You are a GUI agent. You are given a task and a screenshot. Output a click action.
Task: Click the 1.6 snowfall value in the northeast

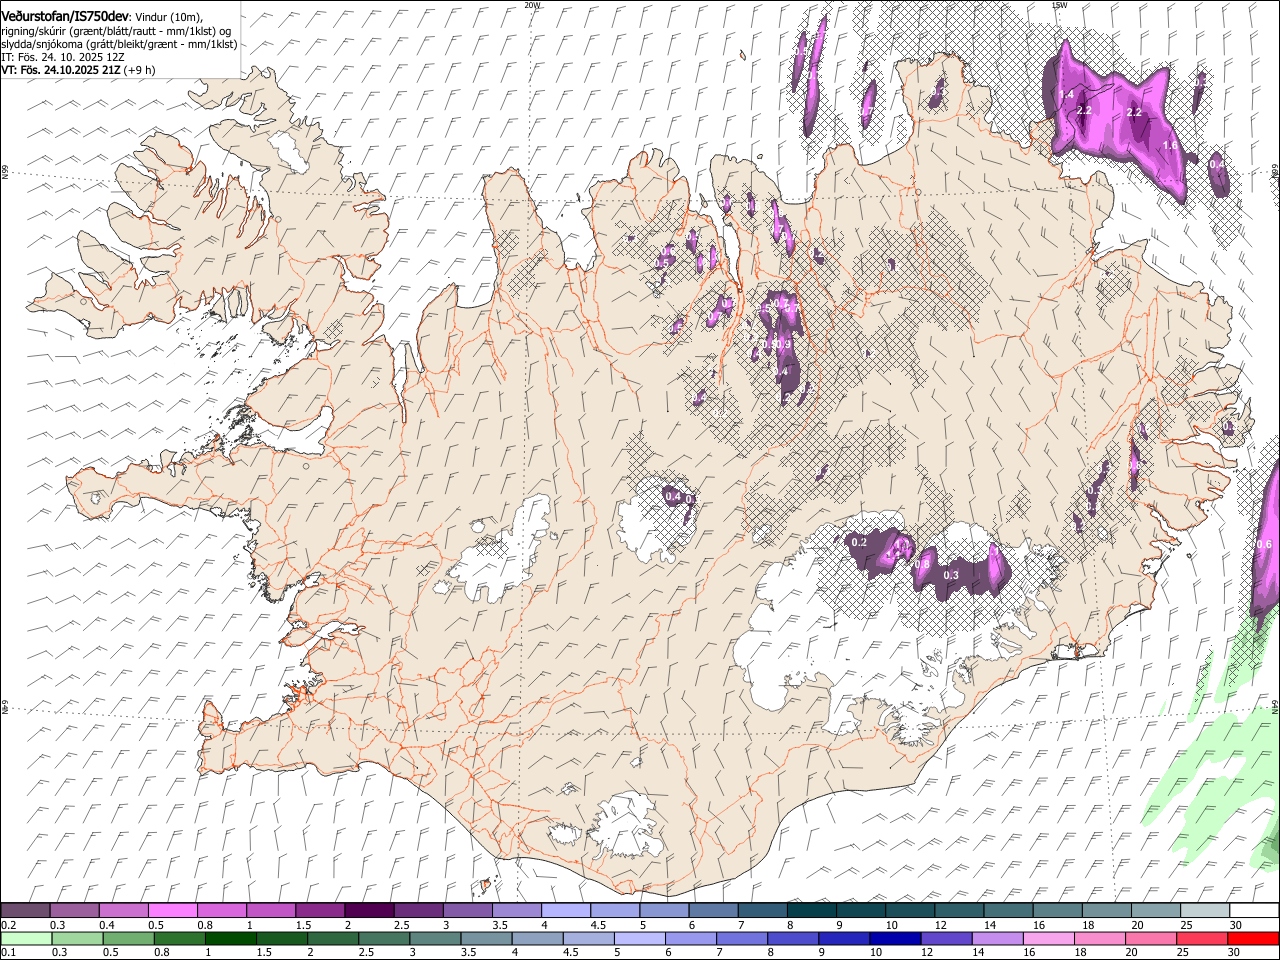(x=1170, y=146)
